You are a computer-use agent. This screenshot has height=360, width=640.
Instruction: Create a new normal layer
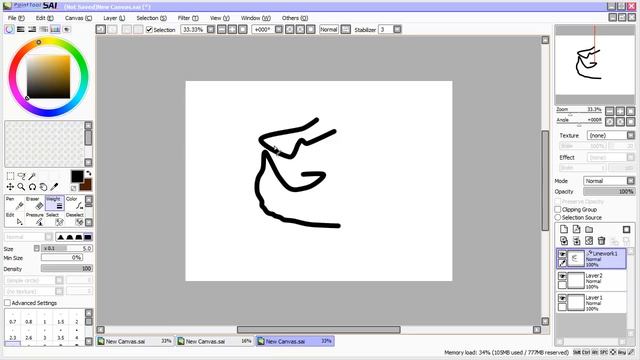[x=564, y=229]
